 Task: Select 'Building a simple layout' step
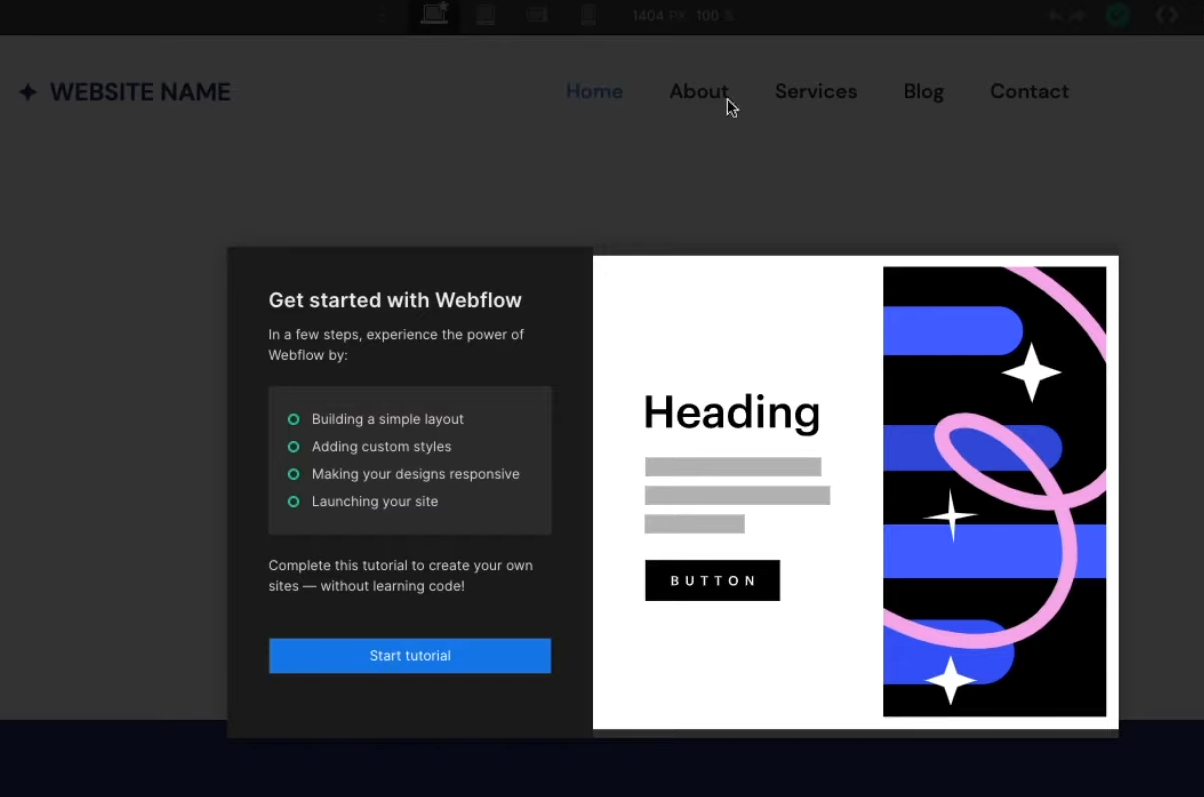pyautogui.click(x=388, y=419)
